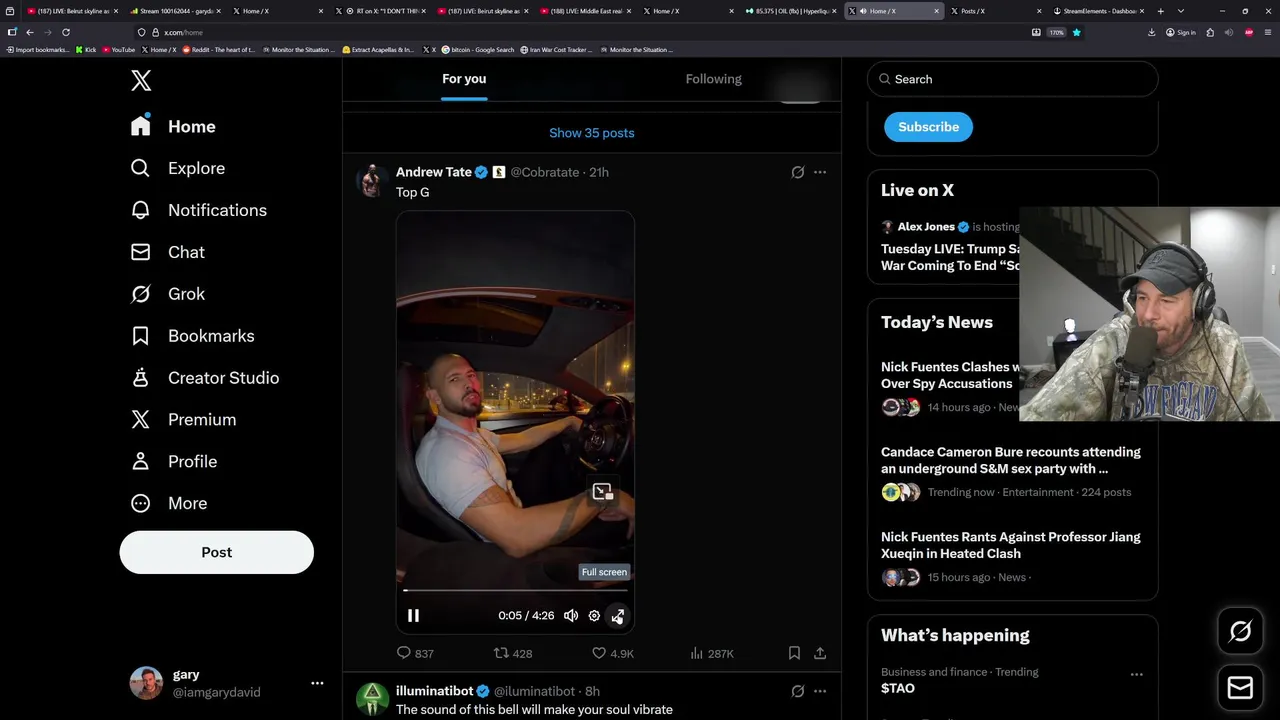This screenshot has width=1280, height=720.
Task: Bookmark the Andrew Tate post
Action: tap(794, 653)
